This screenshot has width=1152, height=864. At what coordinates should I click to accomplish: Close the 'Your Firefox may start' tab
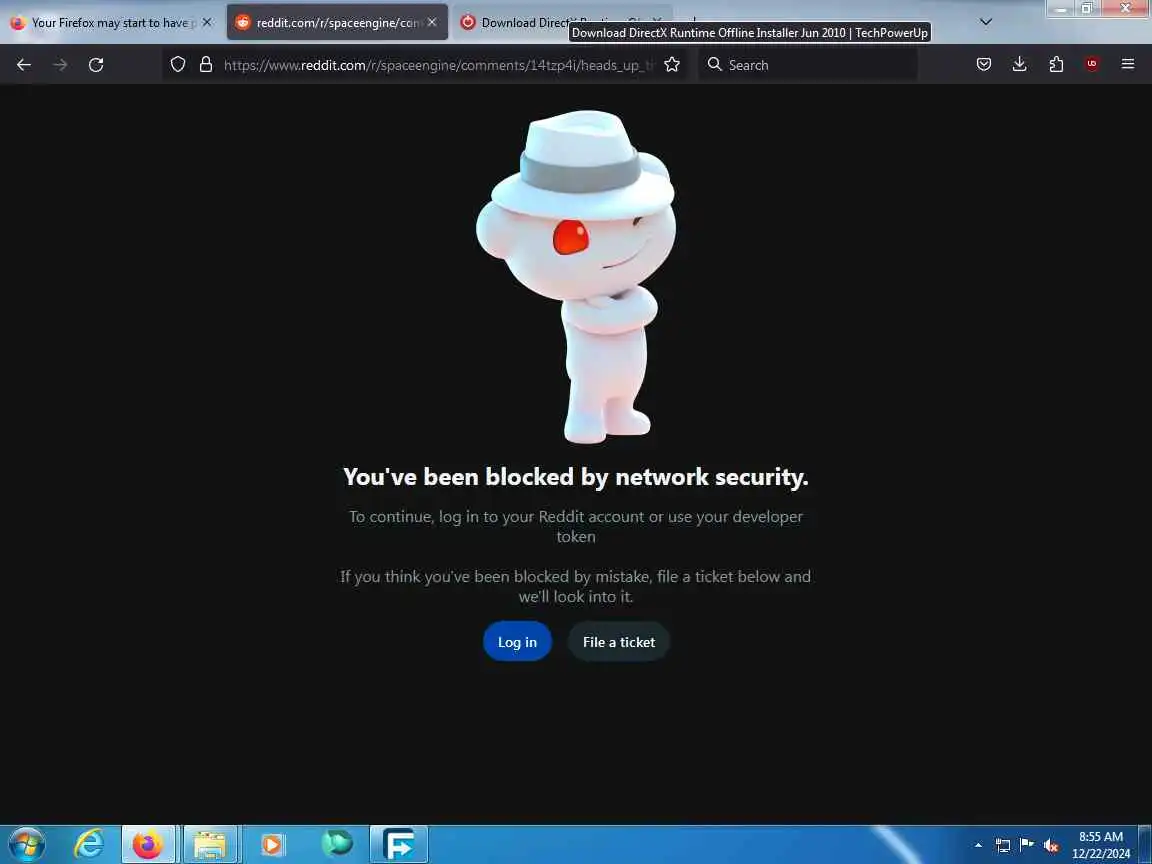[x=207, y=23]
